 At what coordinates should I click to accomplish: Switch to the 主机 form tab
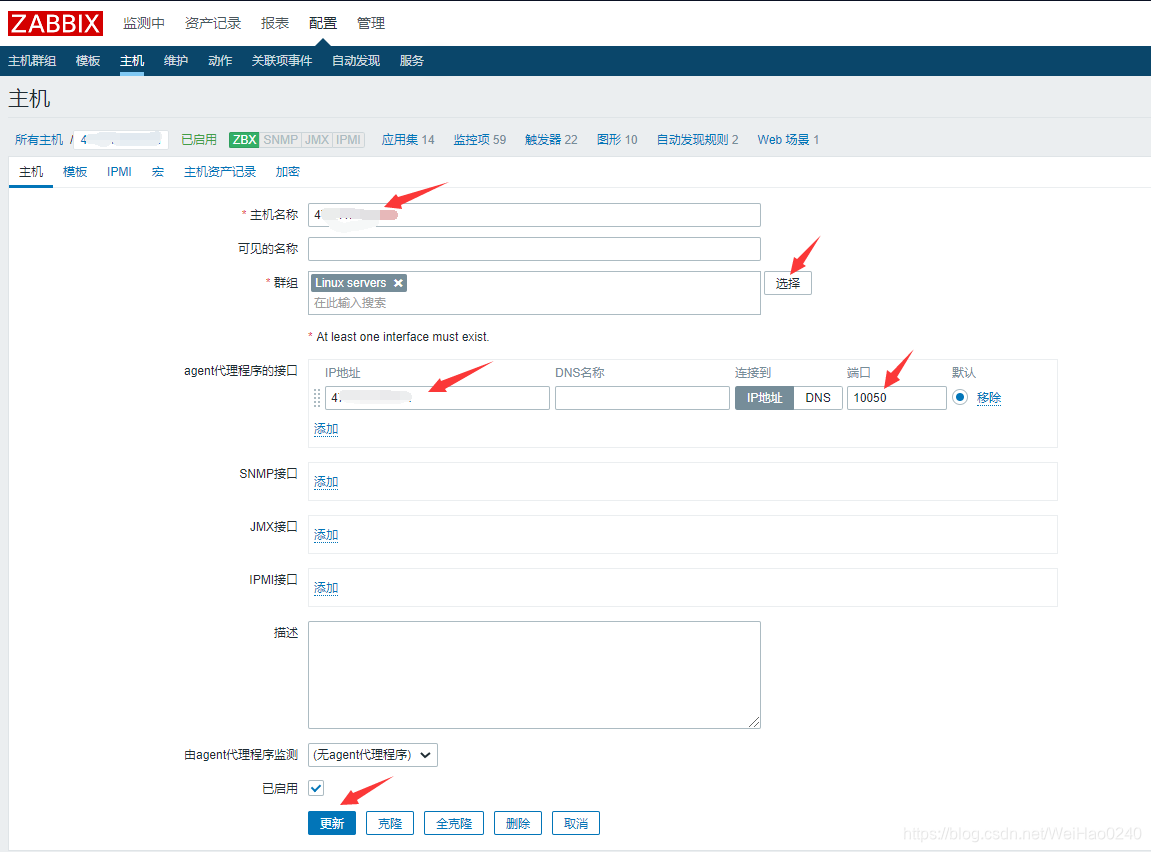click(x=31, y=172)
